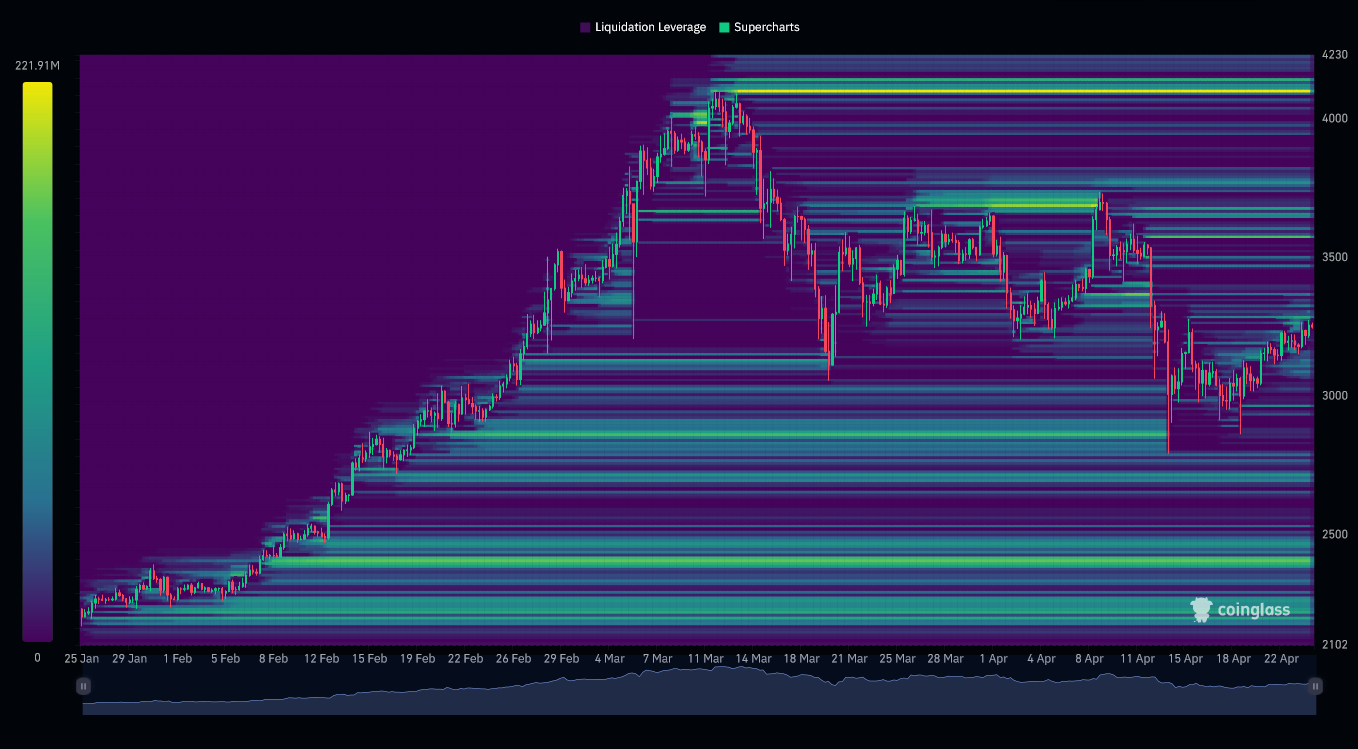
Task: Click the bright yellow liquidation band near 4100
Action: [x=1000, y=91]
